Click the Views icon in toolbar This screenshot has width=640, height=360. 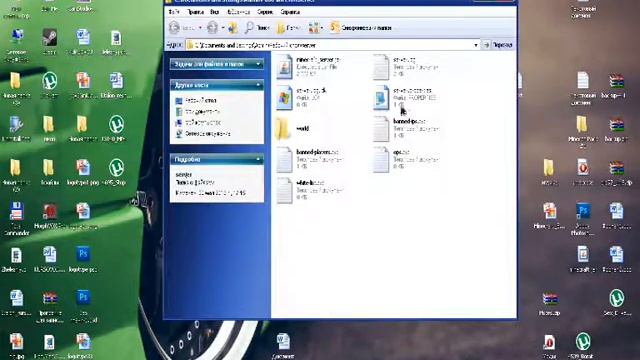313,28
